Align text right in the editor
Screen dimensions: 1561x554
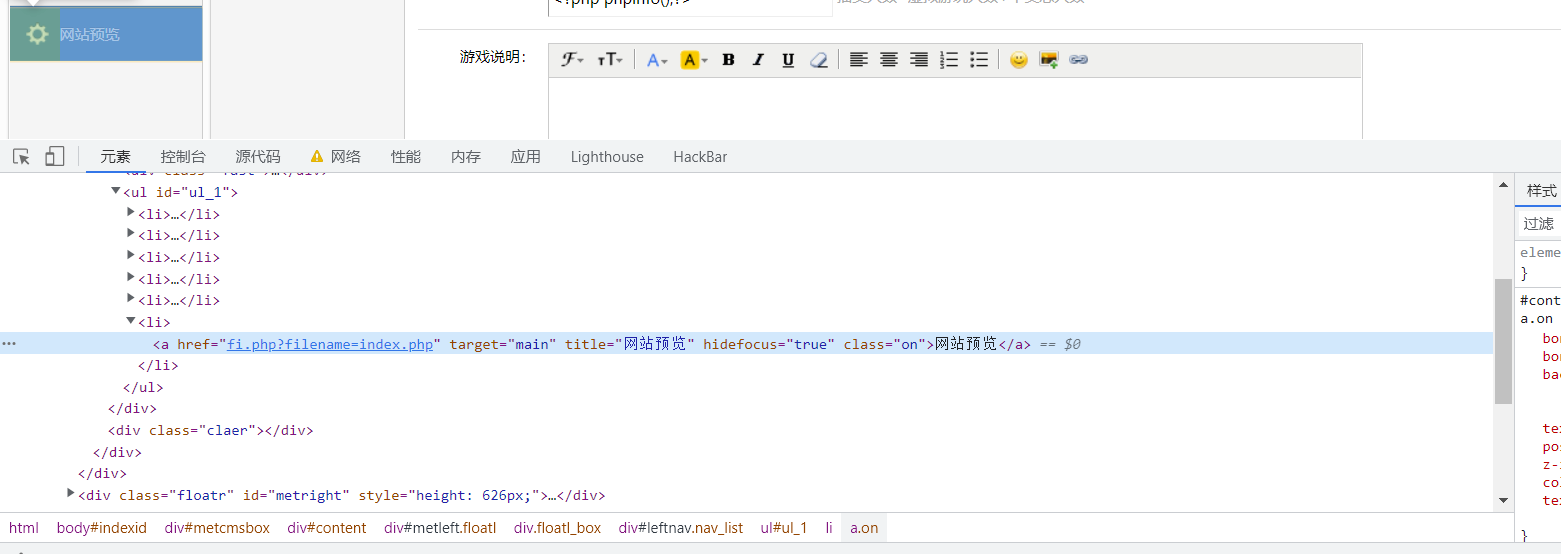(x=918, y=60)
